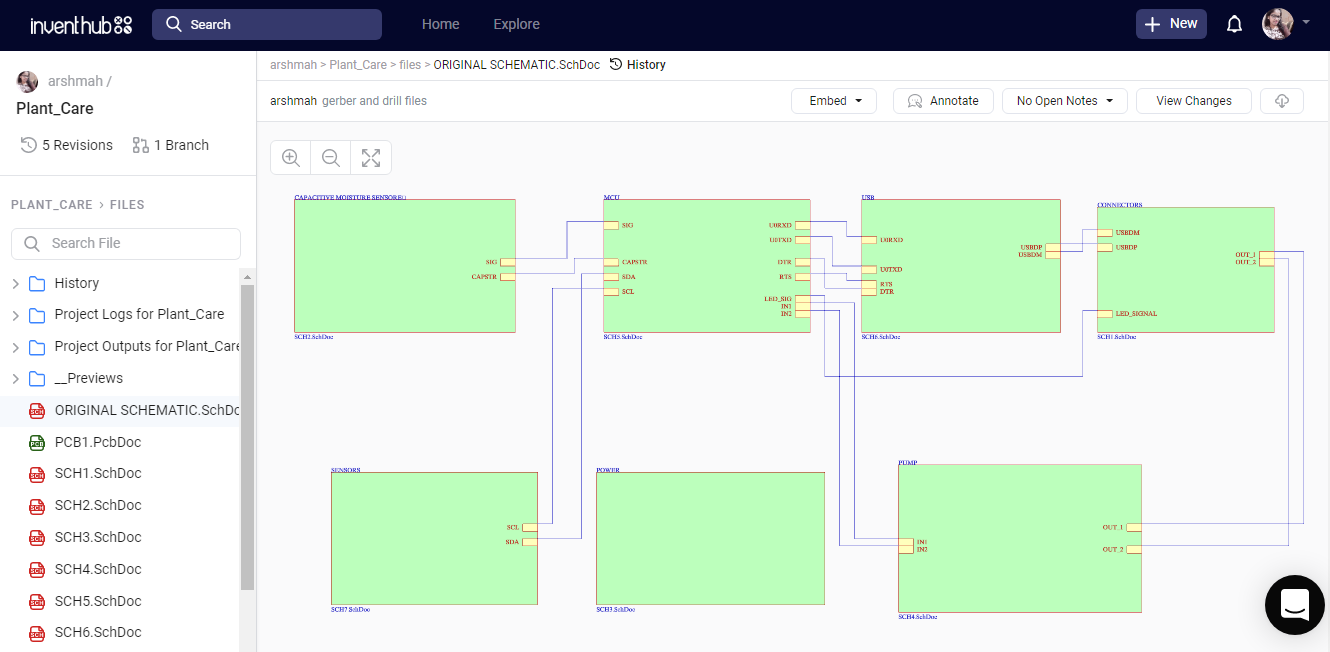Viewport: 1330px width, 652px height.
Task: Click files in the top breadcrumb
Action: pyautogui.click(x=410, y=65)
